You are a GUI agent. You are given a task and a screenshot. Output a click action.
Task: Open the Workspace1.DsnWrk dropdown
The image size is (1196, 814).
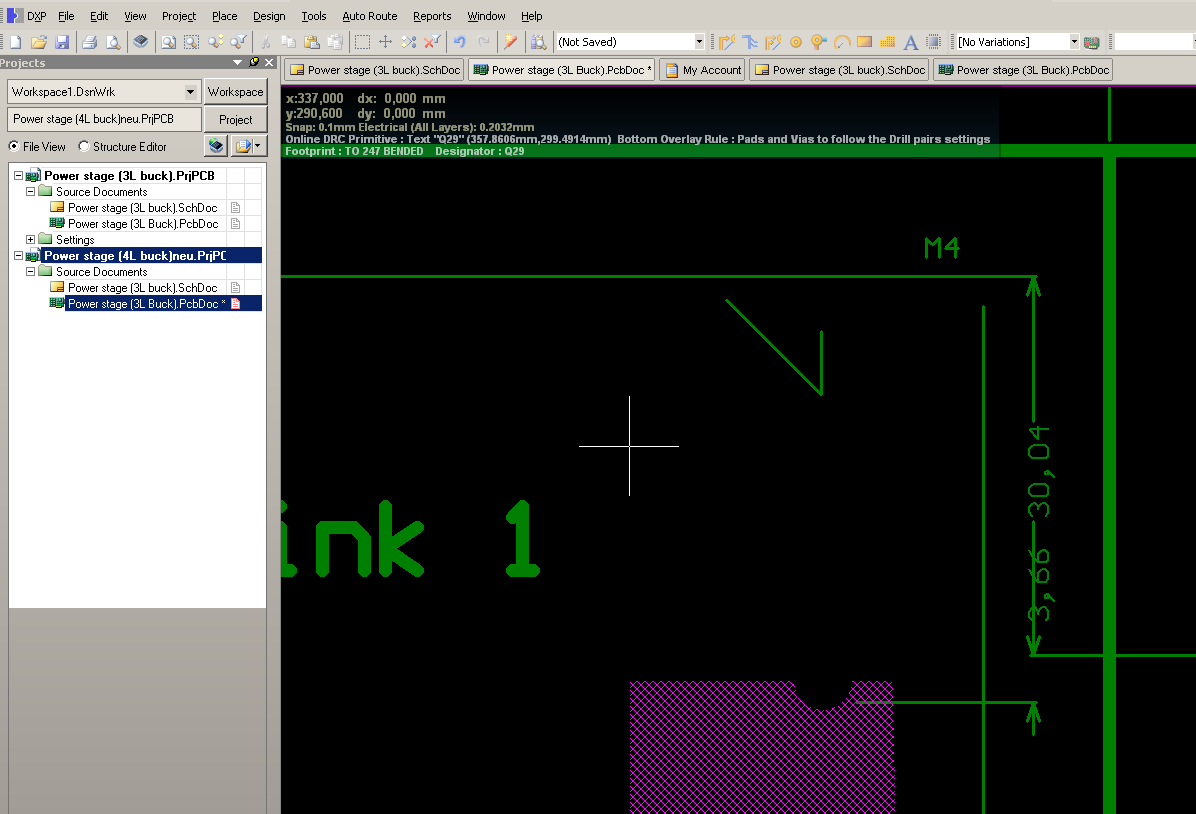(x=190, y=92)
